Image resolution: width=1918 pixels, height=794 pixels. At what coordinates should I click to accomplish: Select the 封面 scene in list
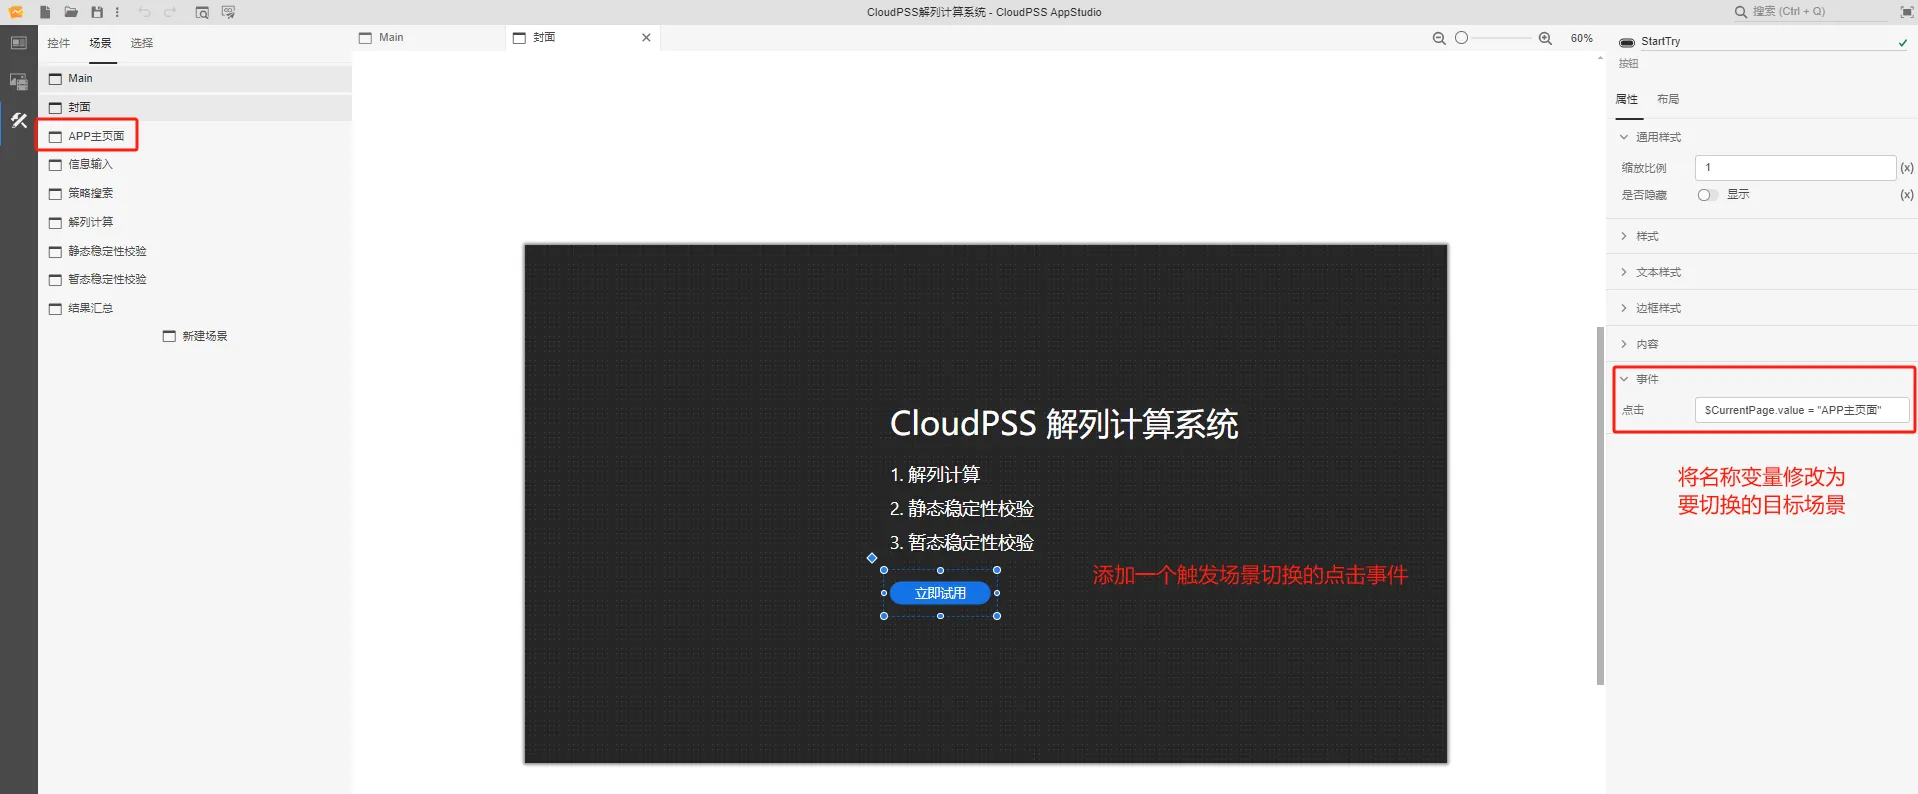195,107
